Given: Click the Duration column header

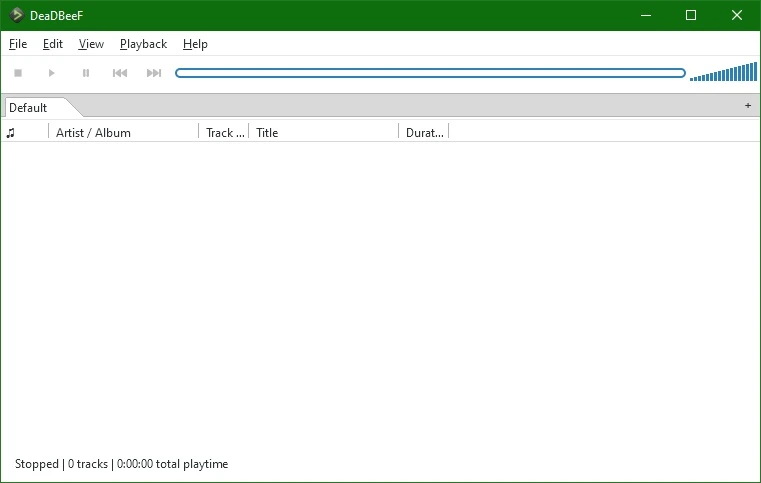Looking at the screenshot, I should (x=424, y=133).
